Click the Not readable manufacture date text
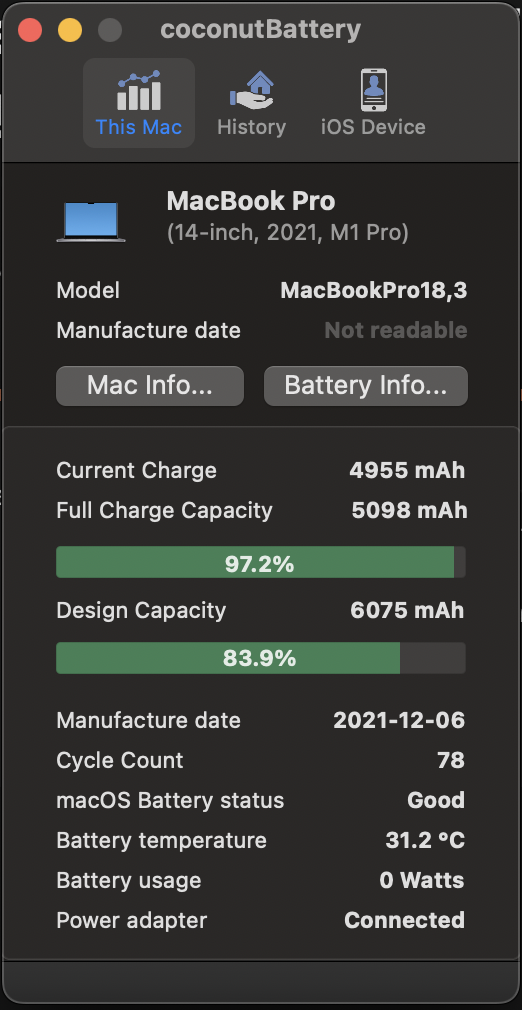Viewport: 522px width, 1010px height. (x=396, y=330)
